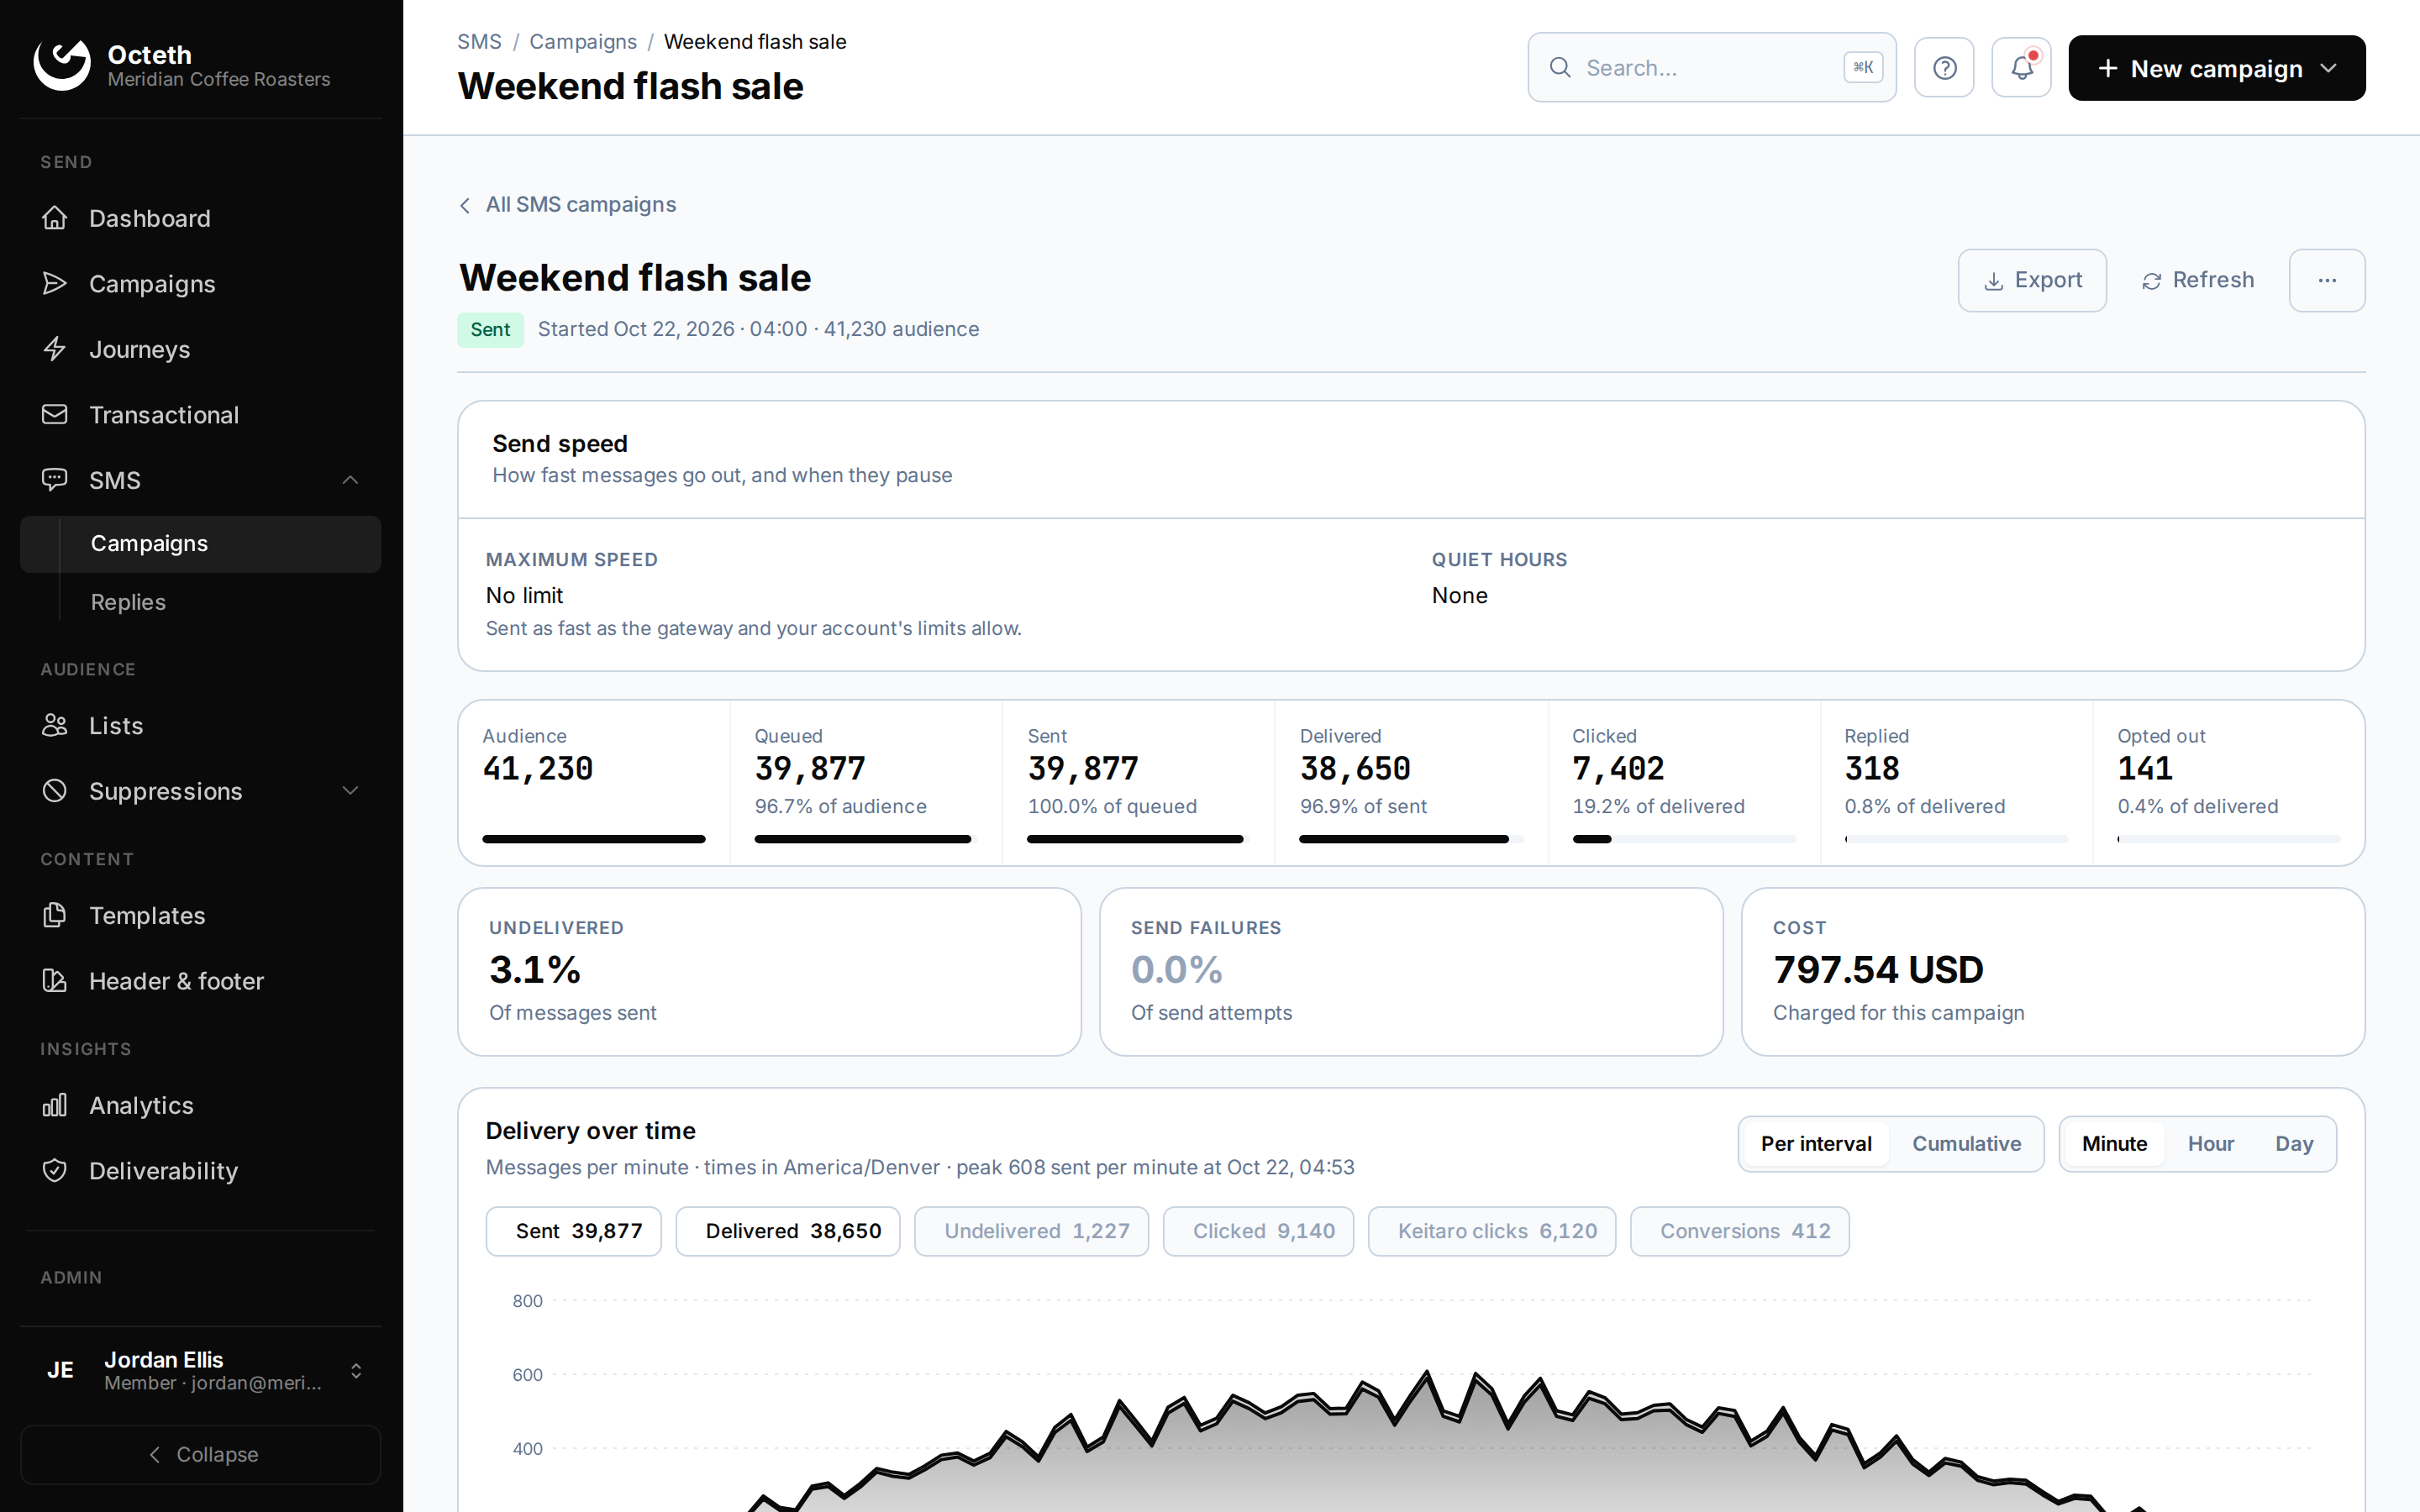Viewport: 2420px width, 1512px height.
Task: Click the JE user avatar
Action: [x=61, y=1370]
